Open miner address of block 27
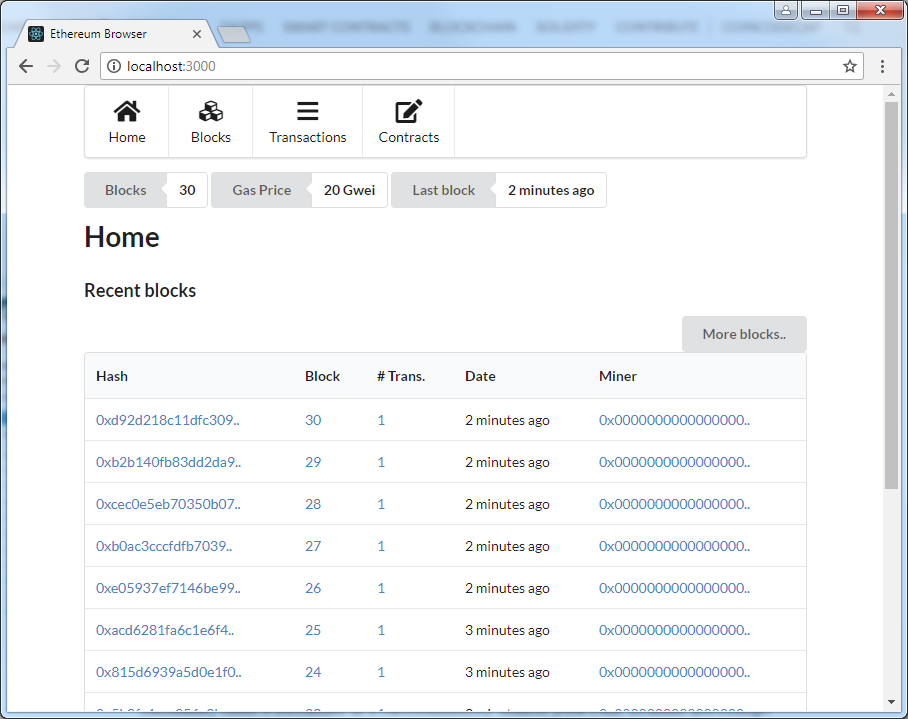The image size is (908, 719). 674,546
